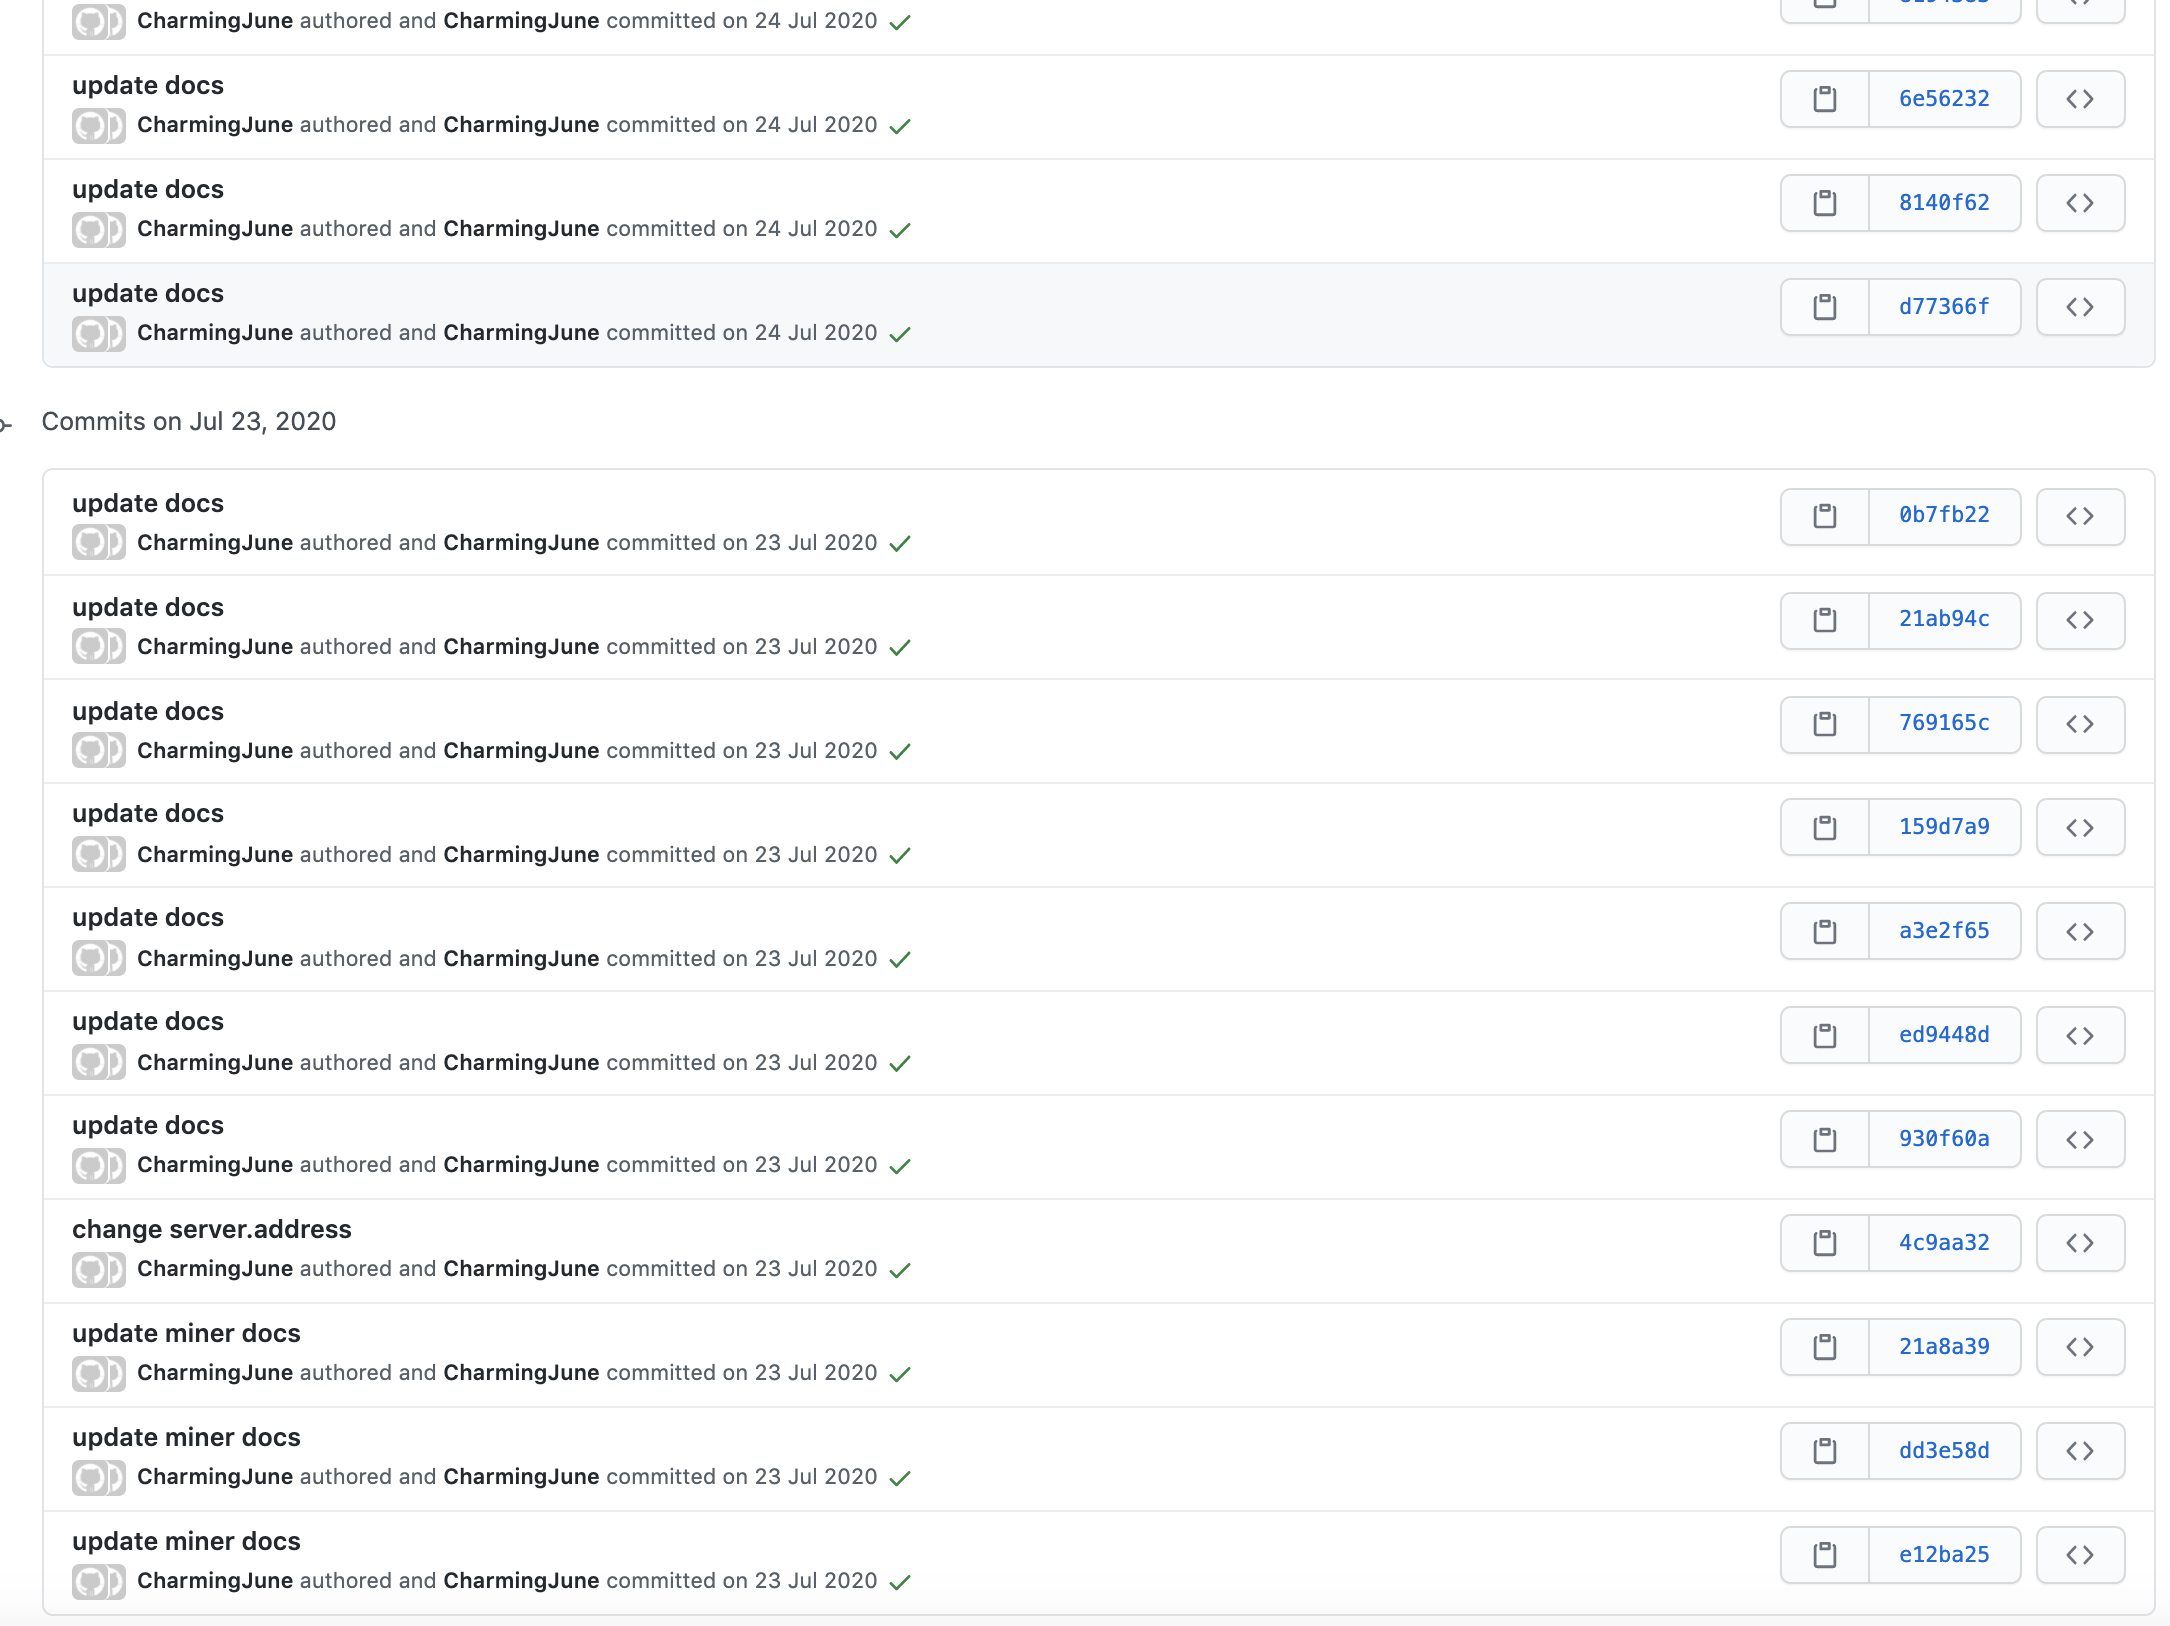Viewport: 2170px width, 1626px height.
Task: Copy full SHA for commit d77366f
Action: click(1824, 307)
